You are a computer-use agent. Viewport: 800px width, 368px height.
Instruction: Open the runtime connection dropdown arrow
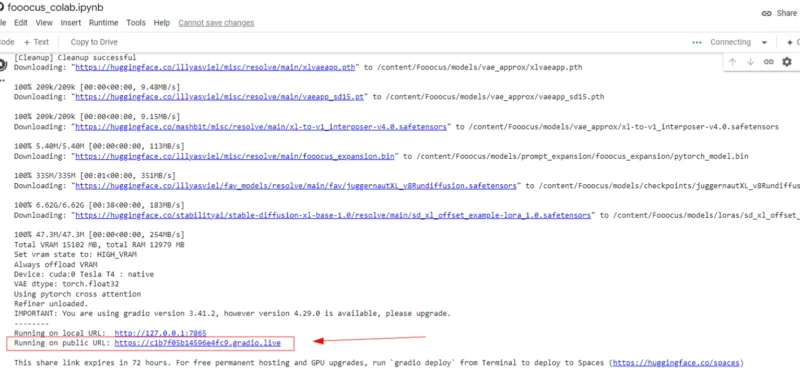(x=764, y=42)
